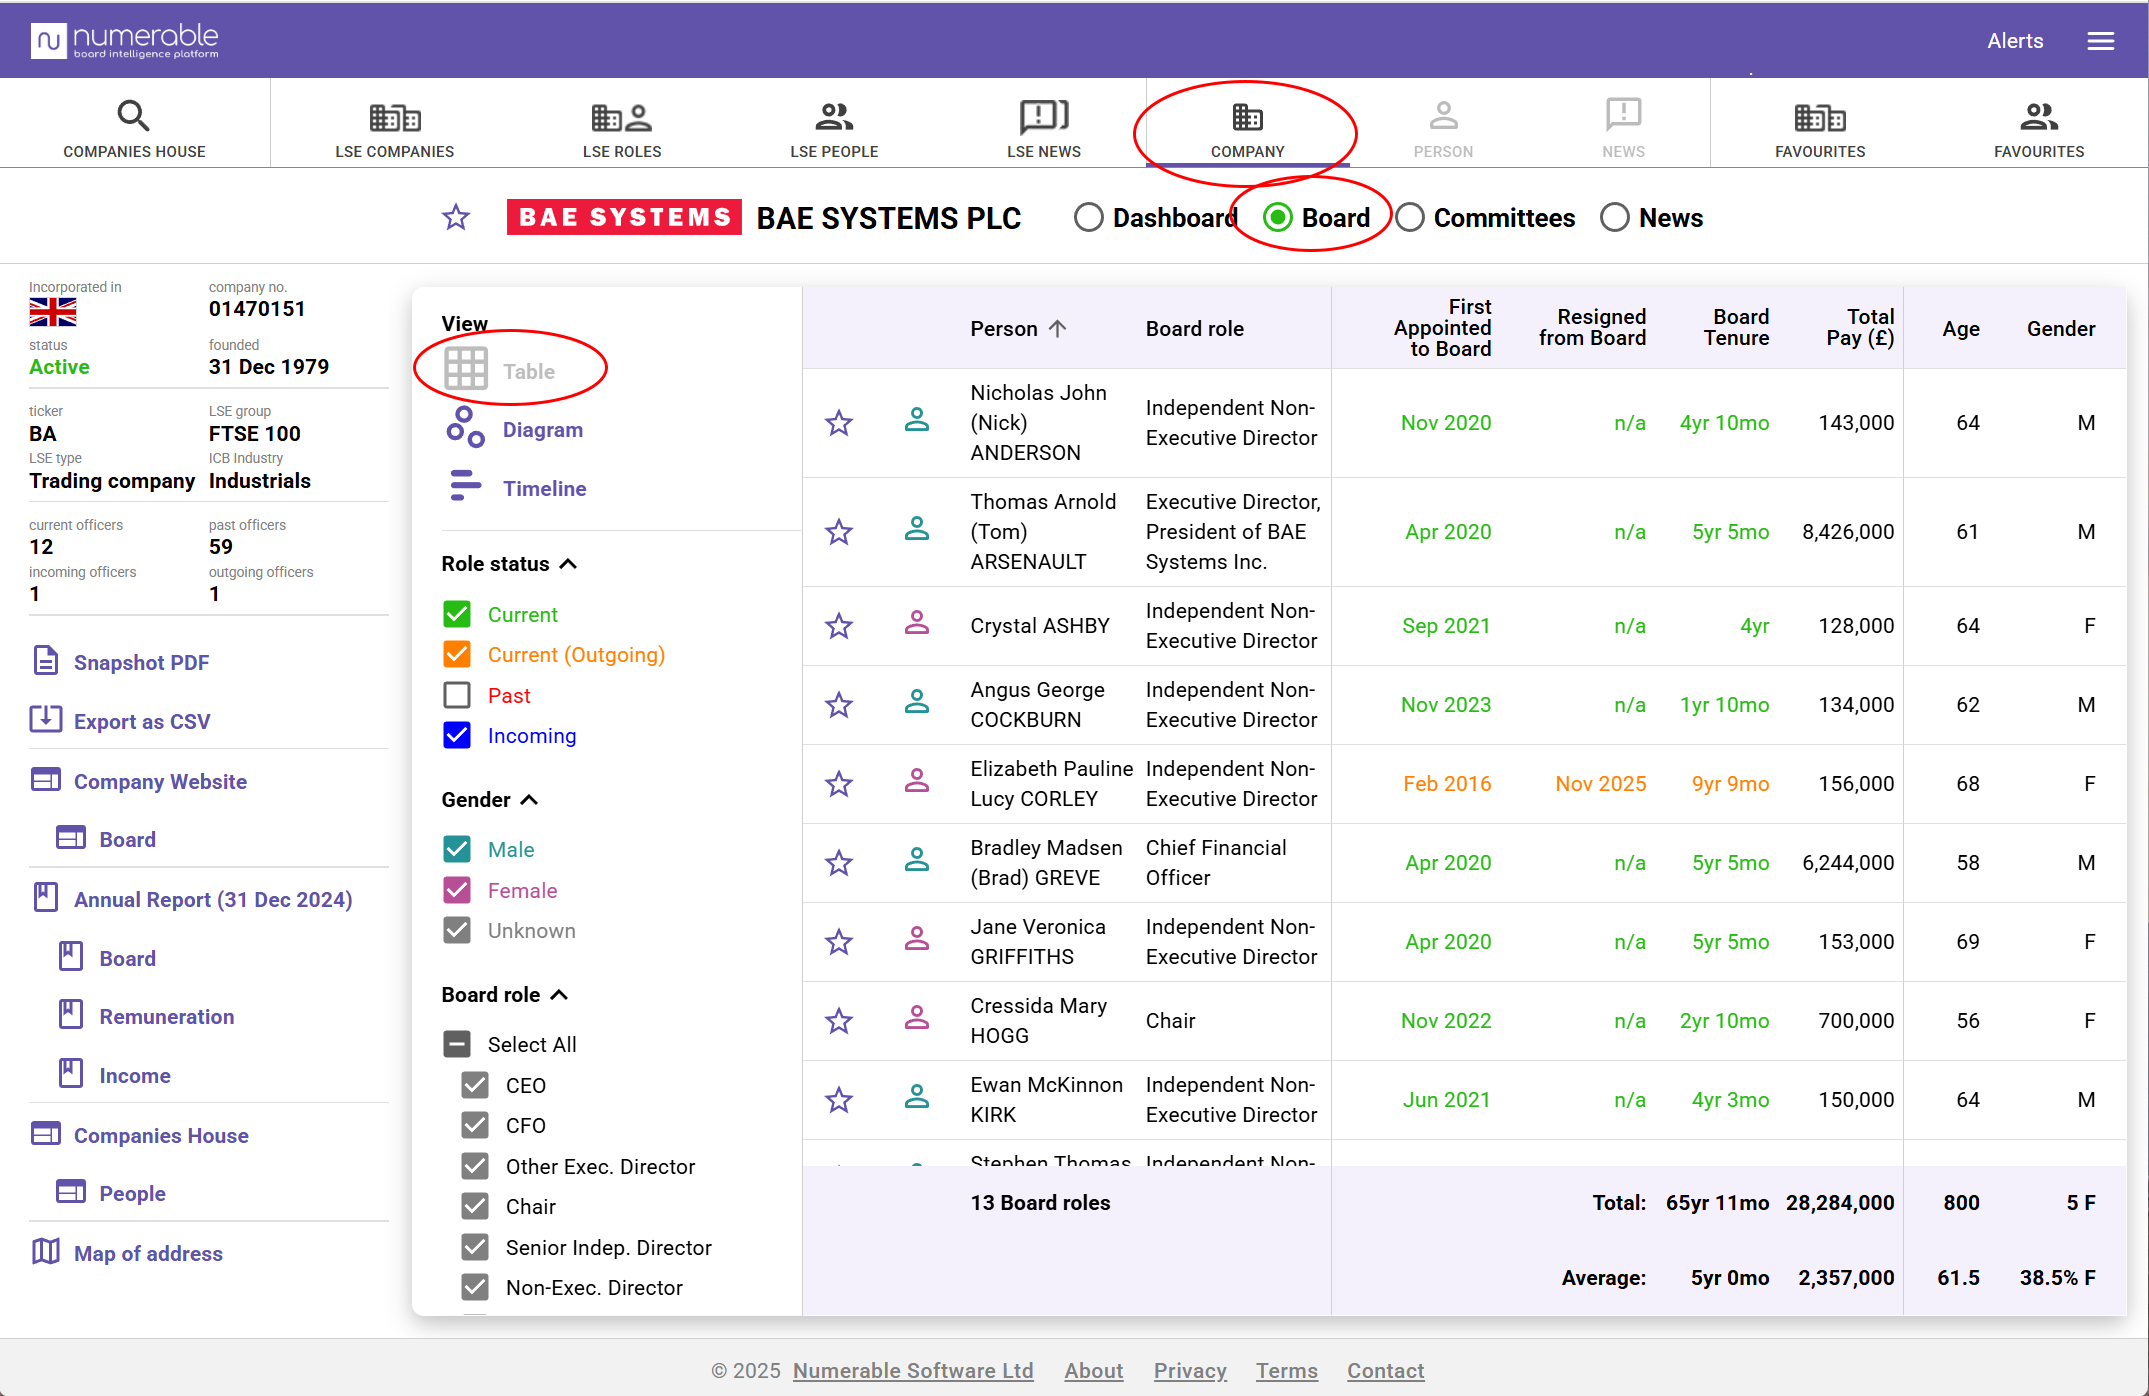Click the Export as CSV link
This screenshot has height=1396, width=2149.
(141, 721)
